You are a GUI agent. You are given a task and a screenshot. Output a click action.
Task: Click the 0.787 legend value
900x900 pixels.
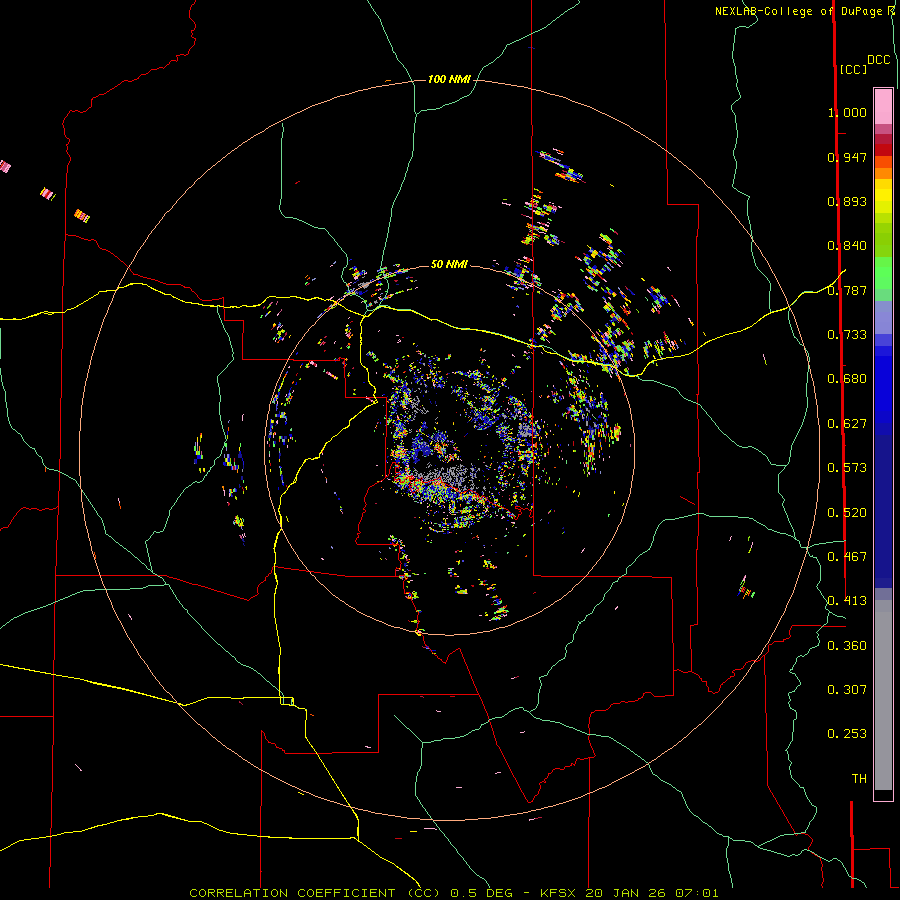pos(847,290)
